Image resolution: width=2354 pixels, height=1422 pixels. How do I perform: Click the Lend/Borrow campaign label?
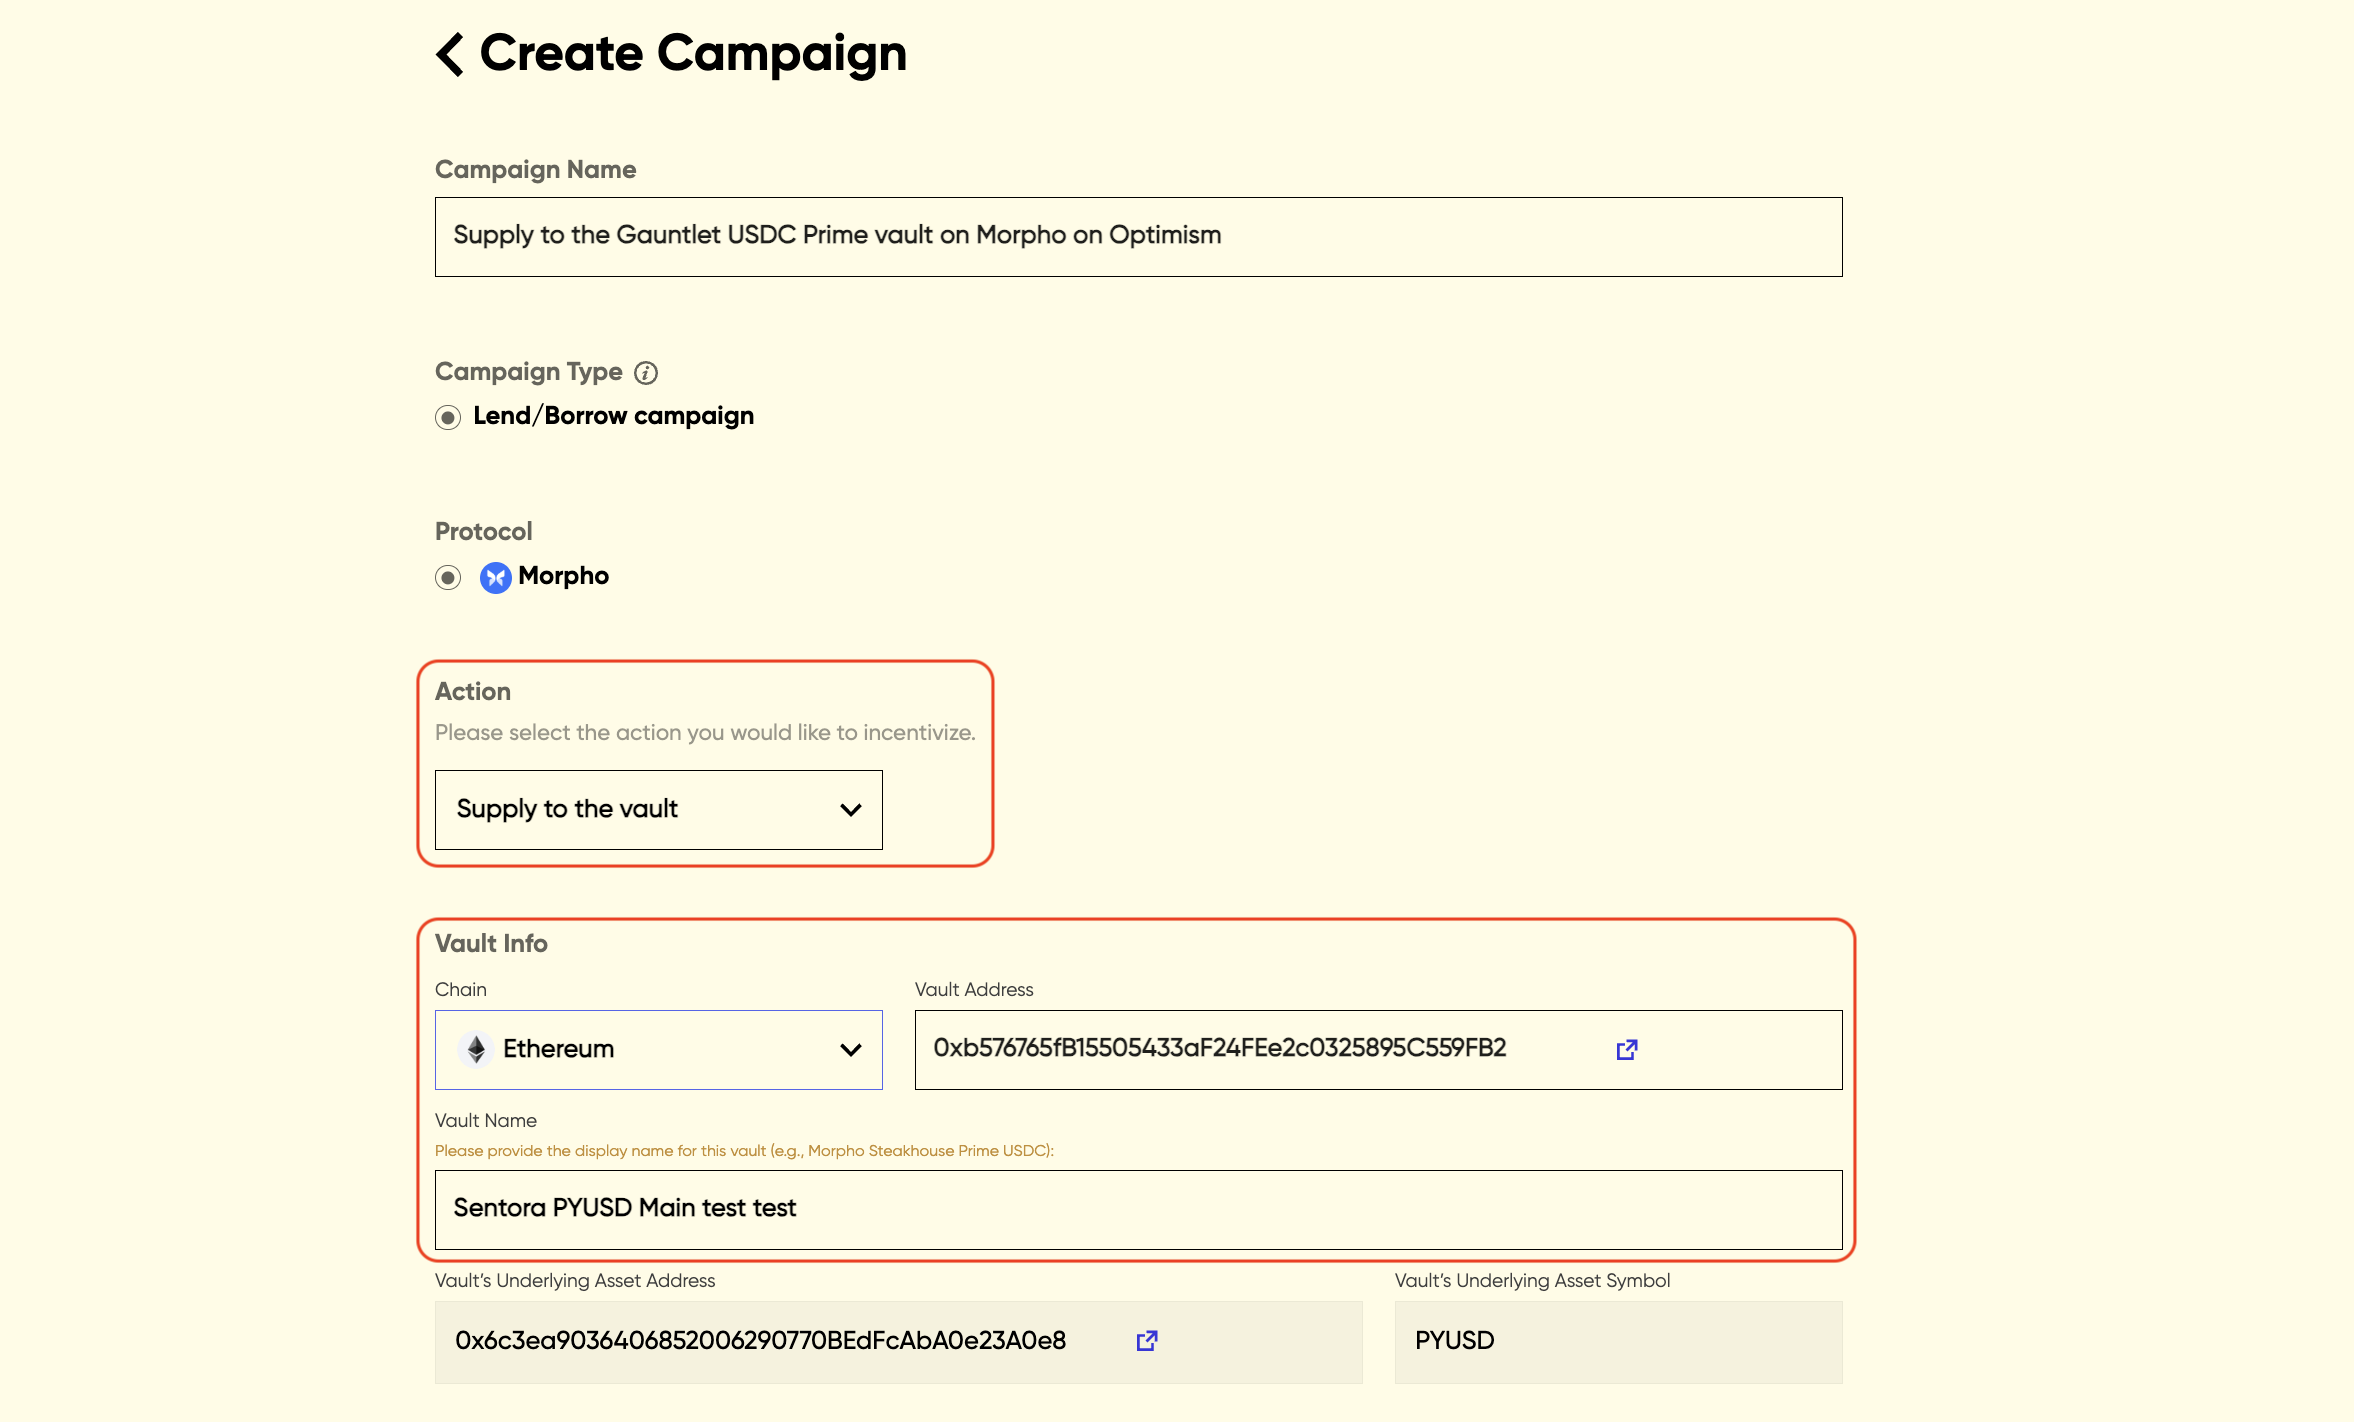(x=613, y=416)
